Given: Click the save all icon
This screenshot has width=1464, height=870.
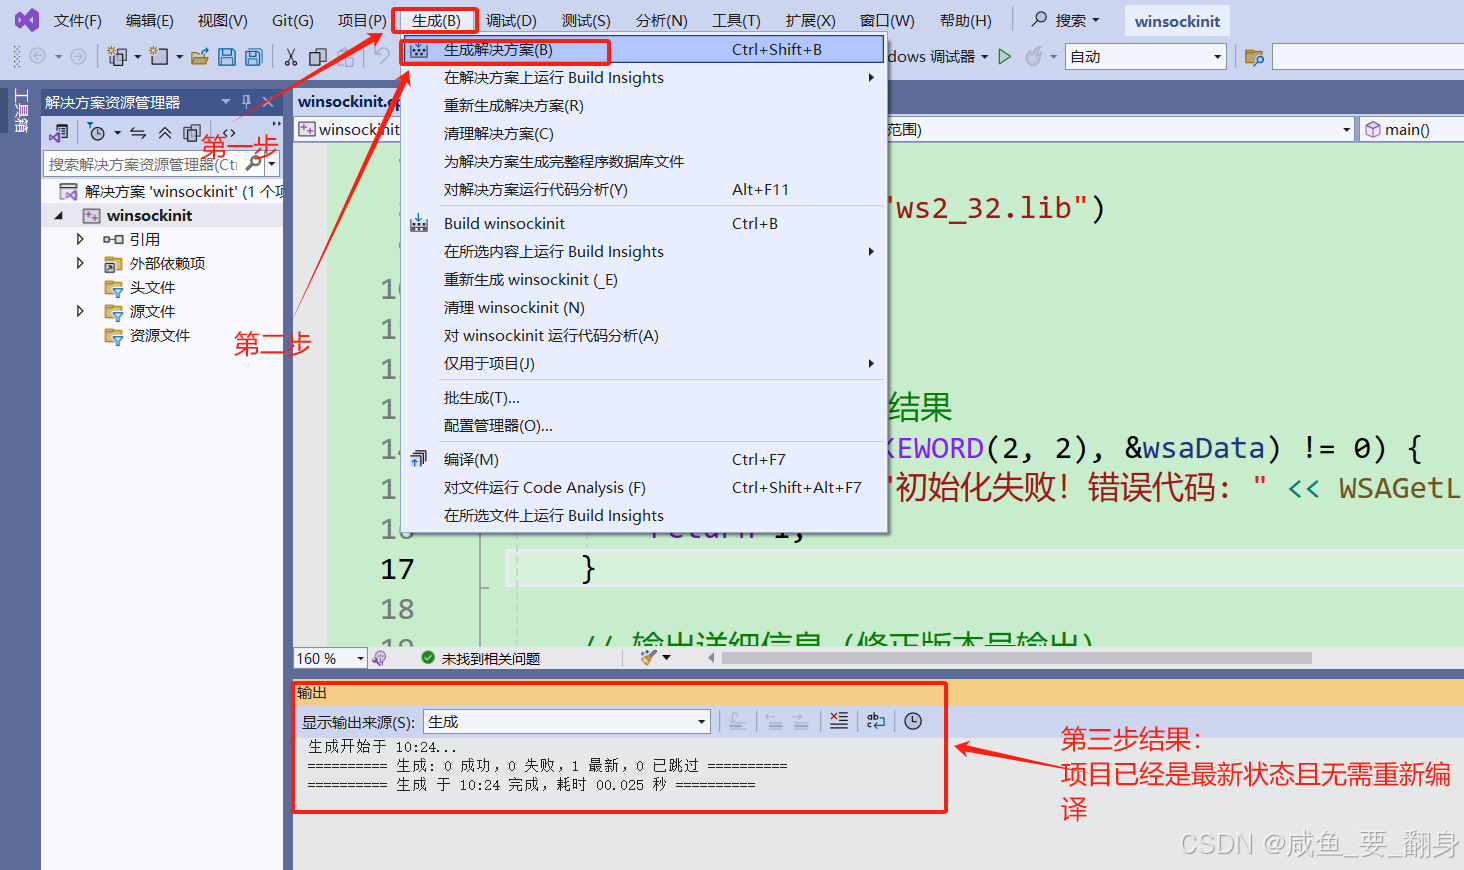Looking at the screenshot, I should coord(254,57).
